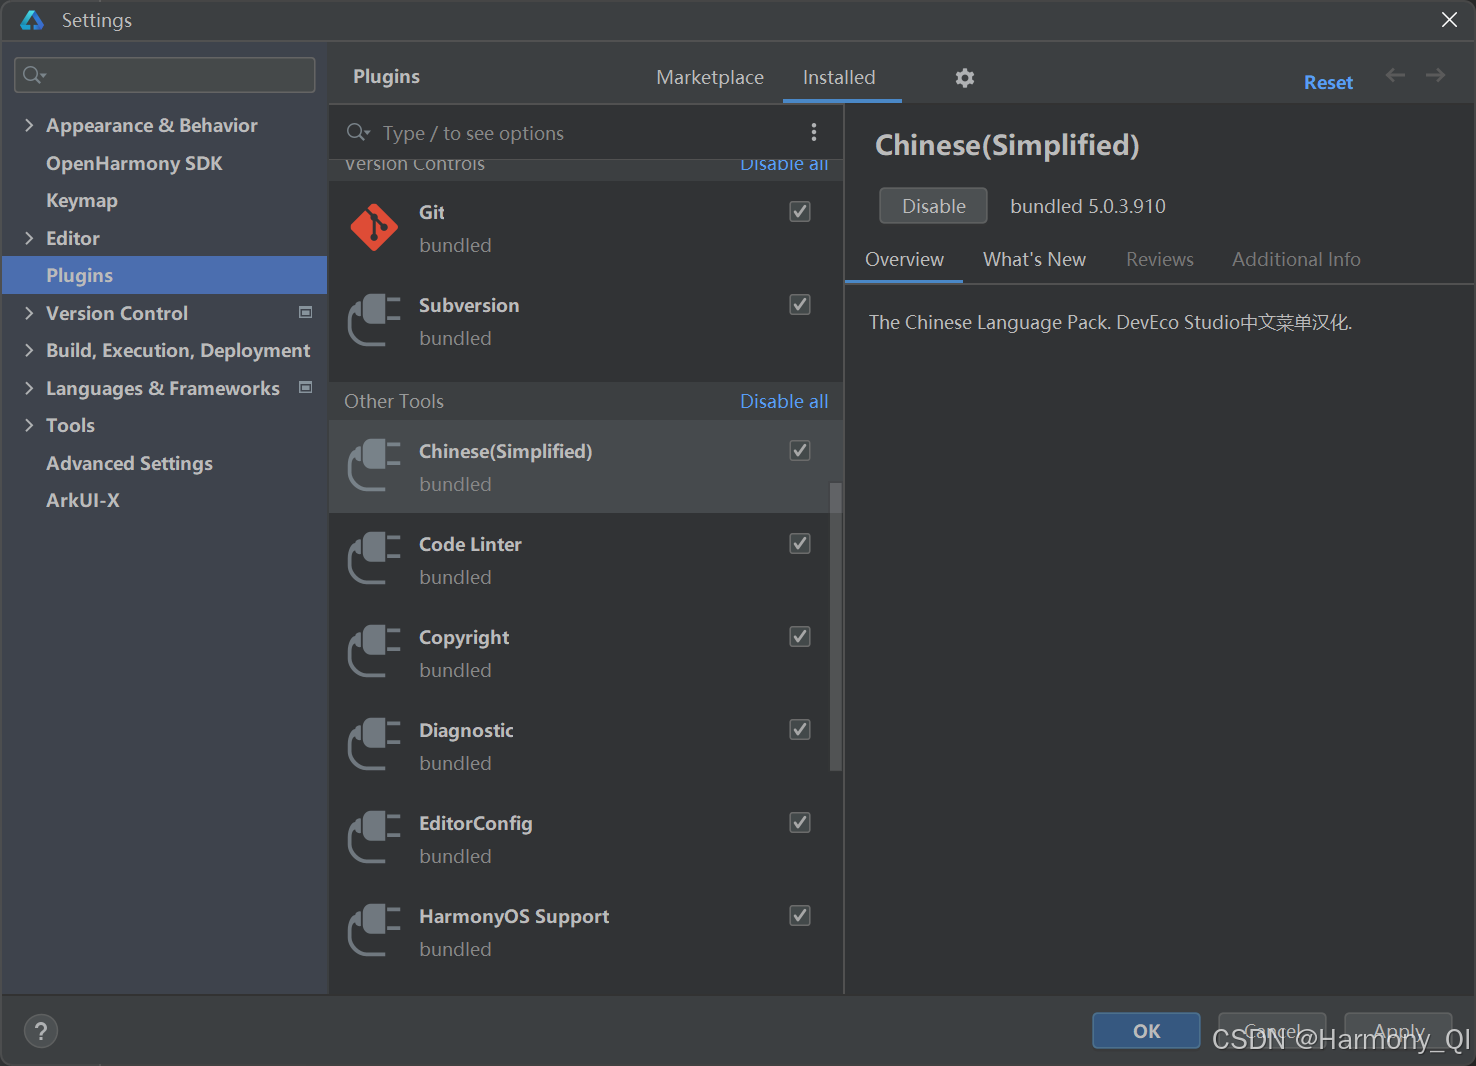1476x1066 pixels.
Task: Click the Languages & Frameworks project-level icon
Action: pos(306,387)
